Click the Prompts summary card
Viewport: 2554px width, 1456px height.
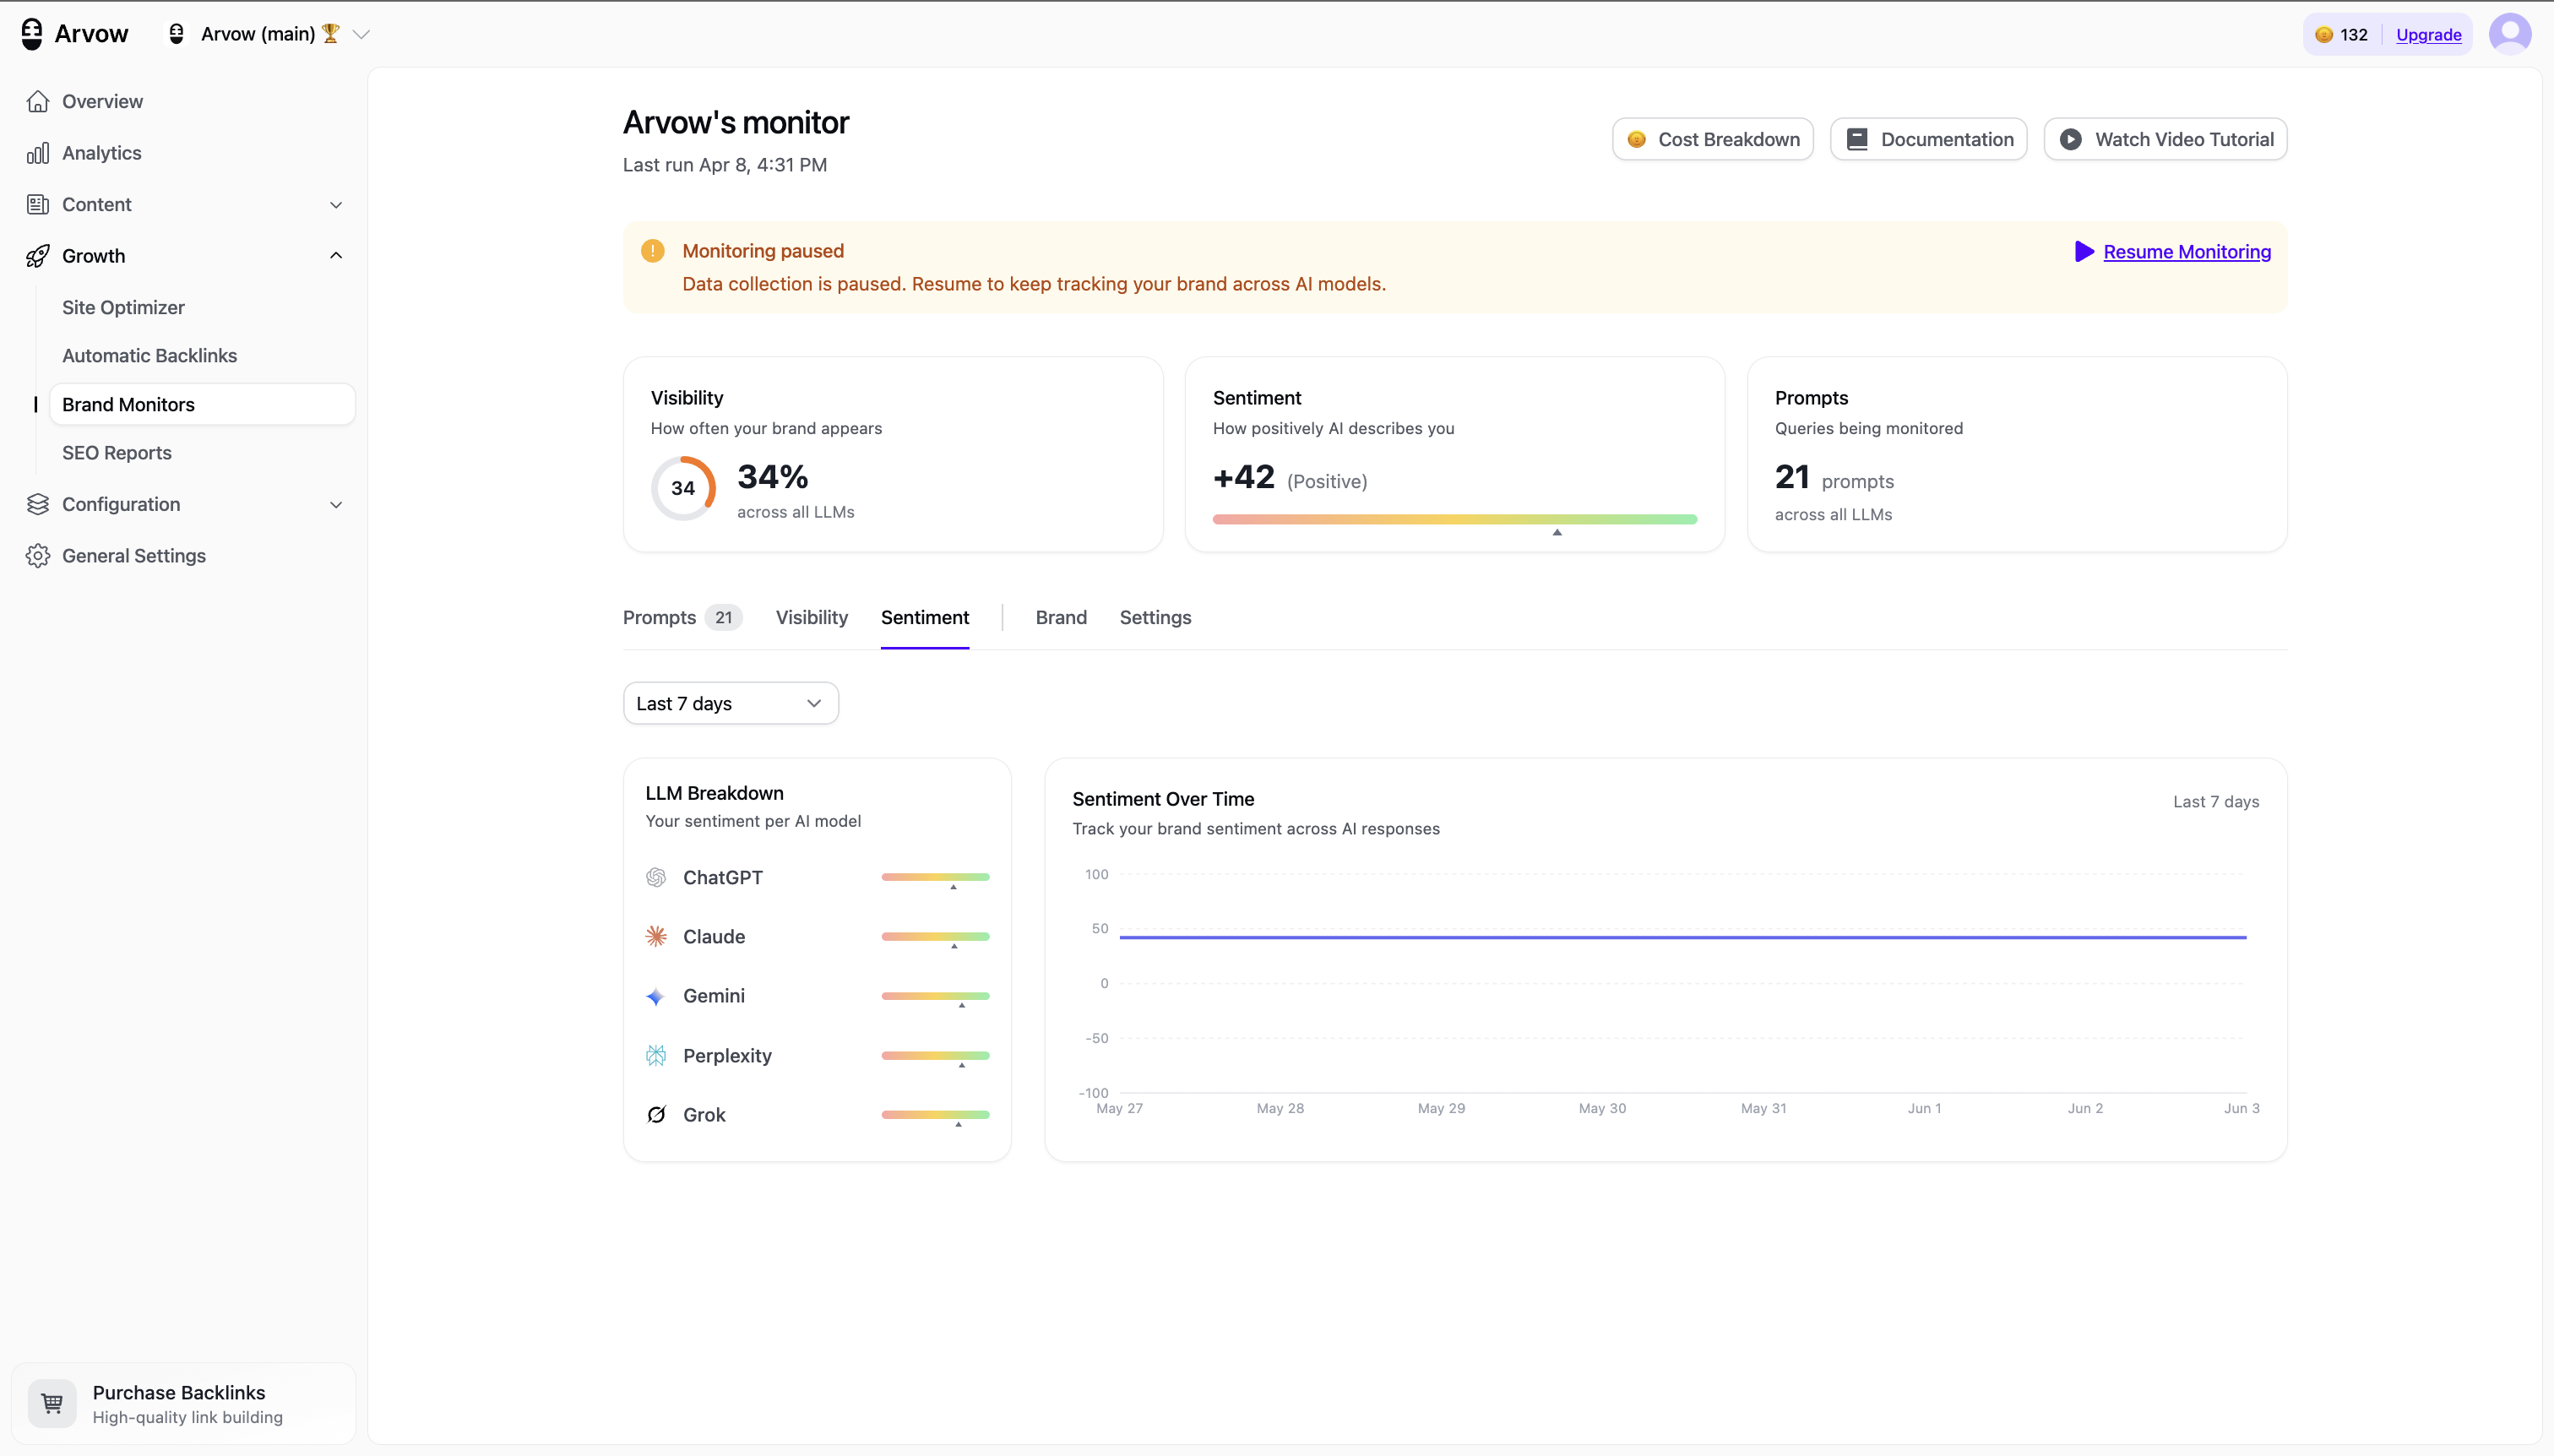2017,454
